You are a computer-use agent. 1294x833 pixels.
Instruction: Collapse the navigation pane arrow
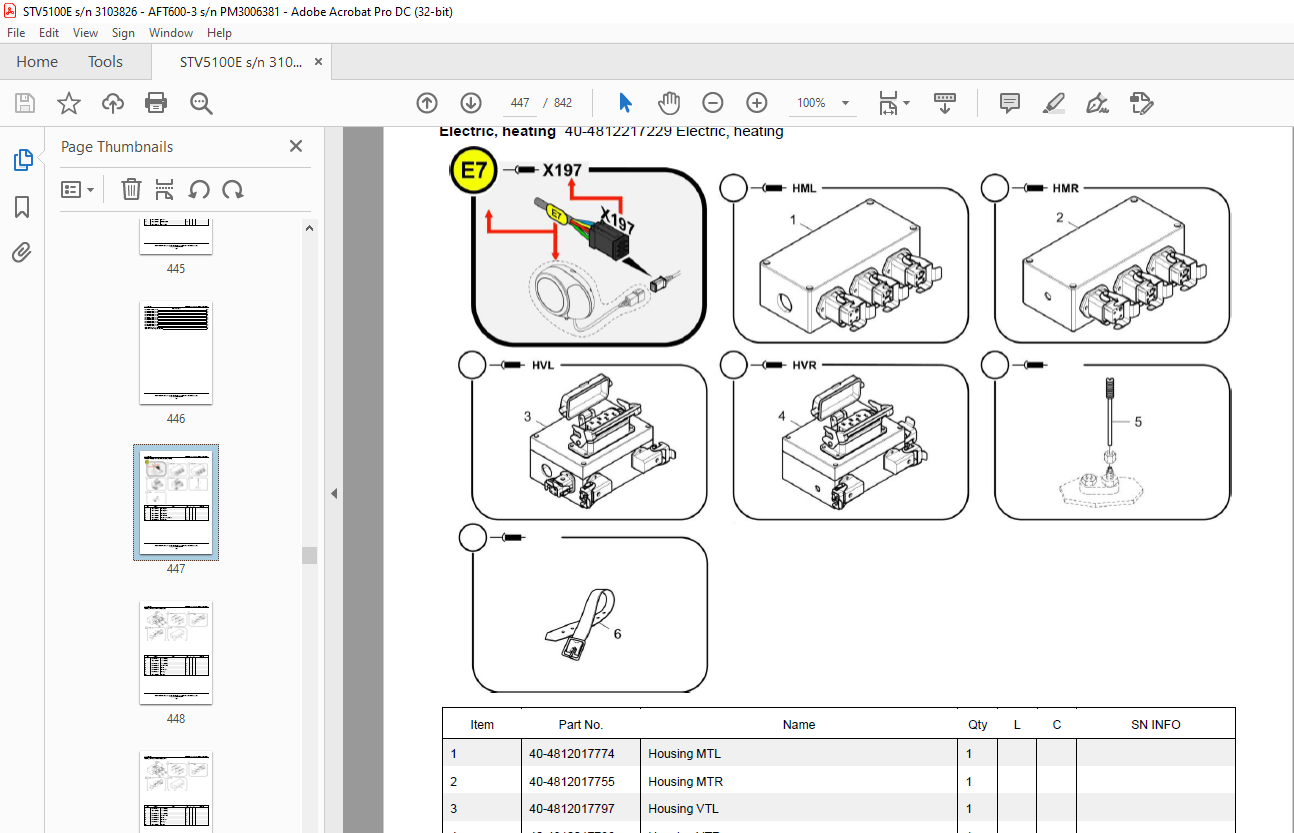coord(334,493)
